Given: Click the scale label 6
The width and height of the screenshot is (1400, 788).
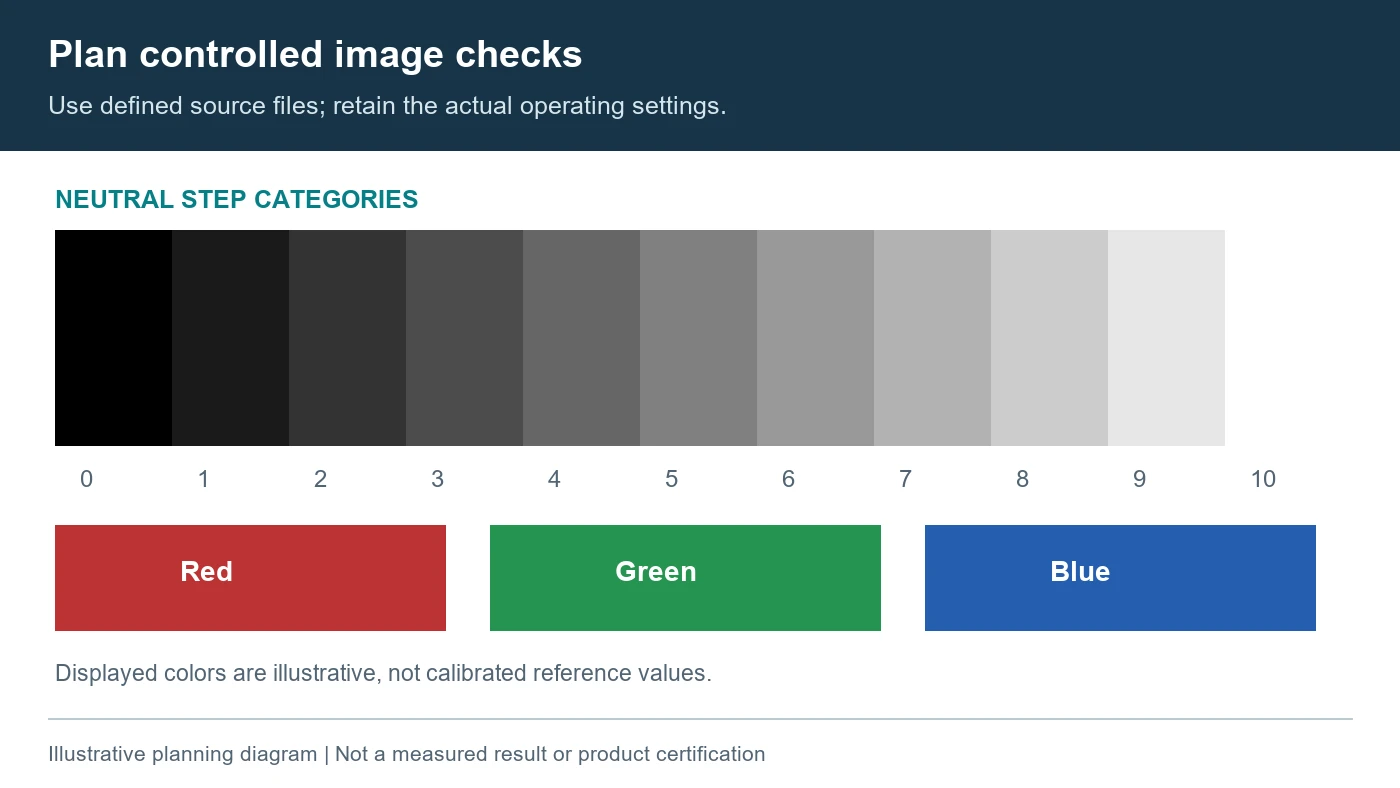Looking at the screenshot, I should (788, 479).
